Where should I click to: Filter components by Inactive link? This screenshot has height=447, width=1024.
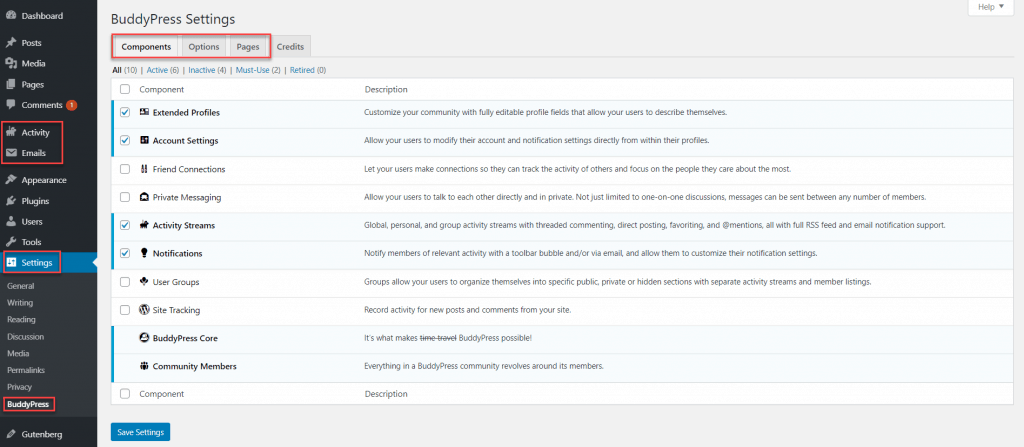click(201, 70)
